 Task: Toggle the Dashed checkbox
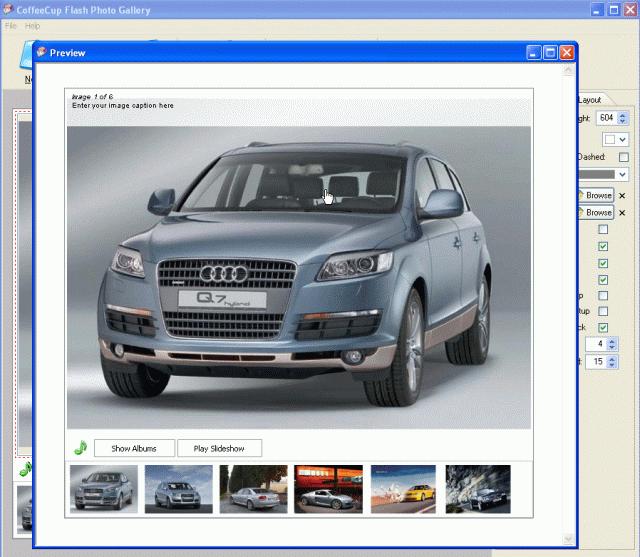click(x=624, y=157)
